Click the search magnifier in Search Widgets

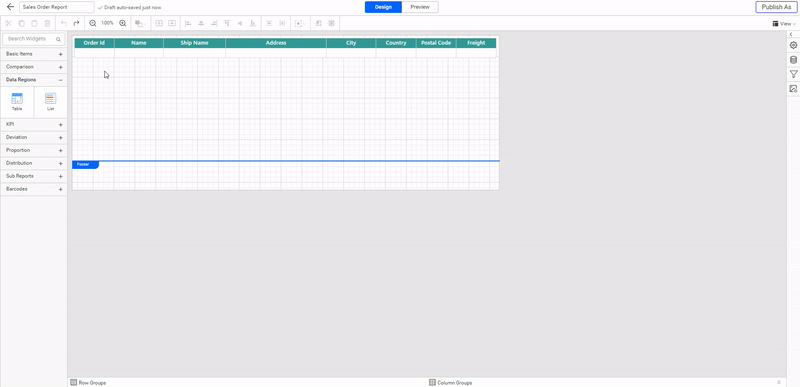click(x=59, y=39)
